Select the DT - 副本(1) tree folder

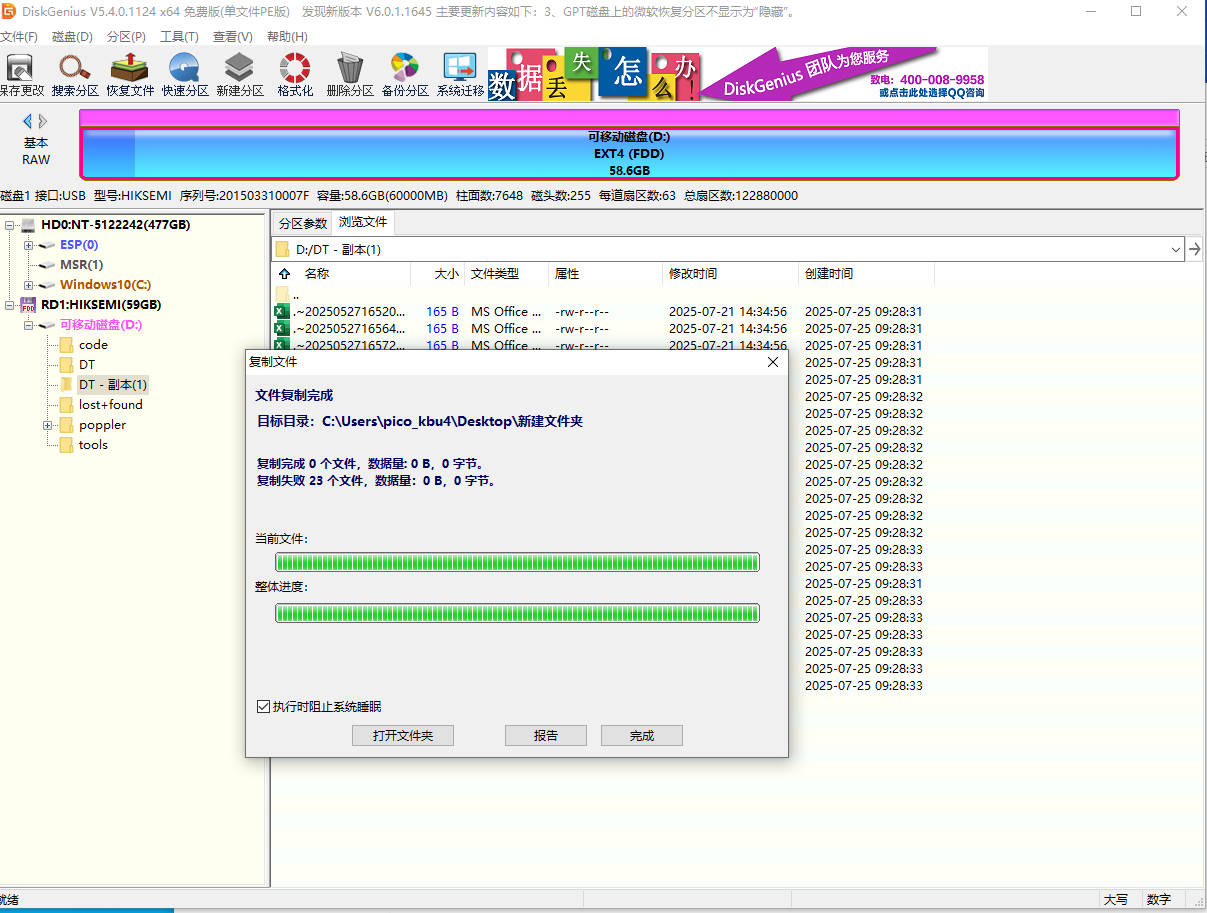coord(113,385)
